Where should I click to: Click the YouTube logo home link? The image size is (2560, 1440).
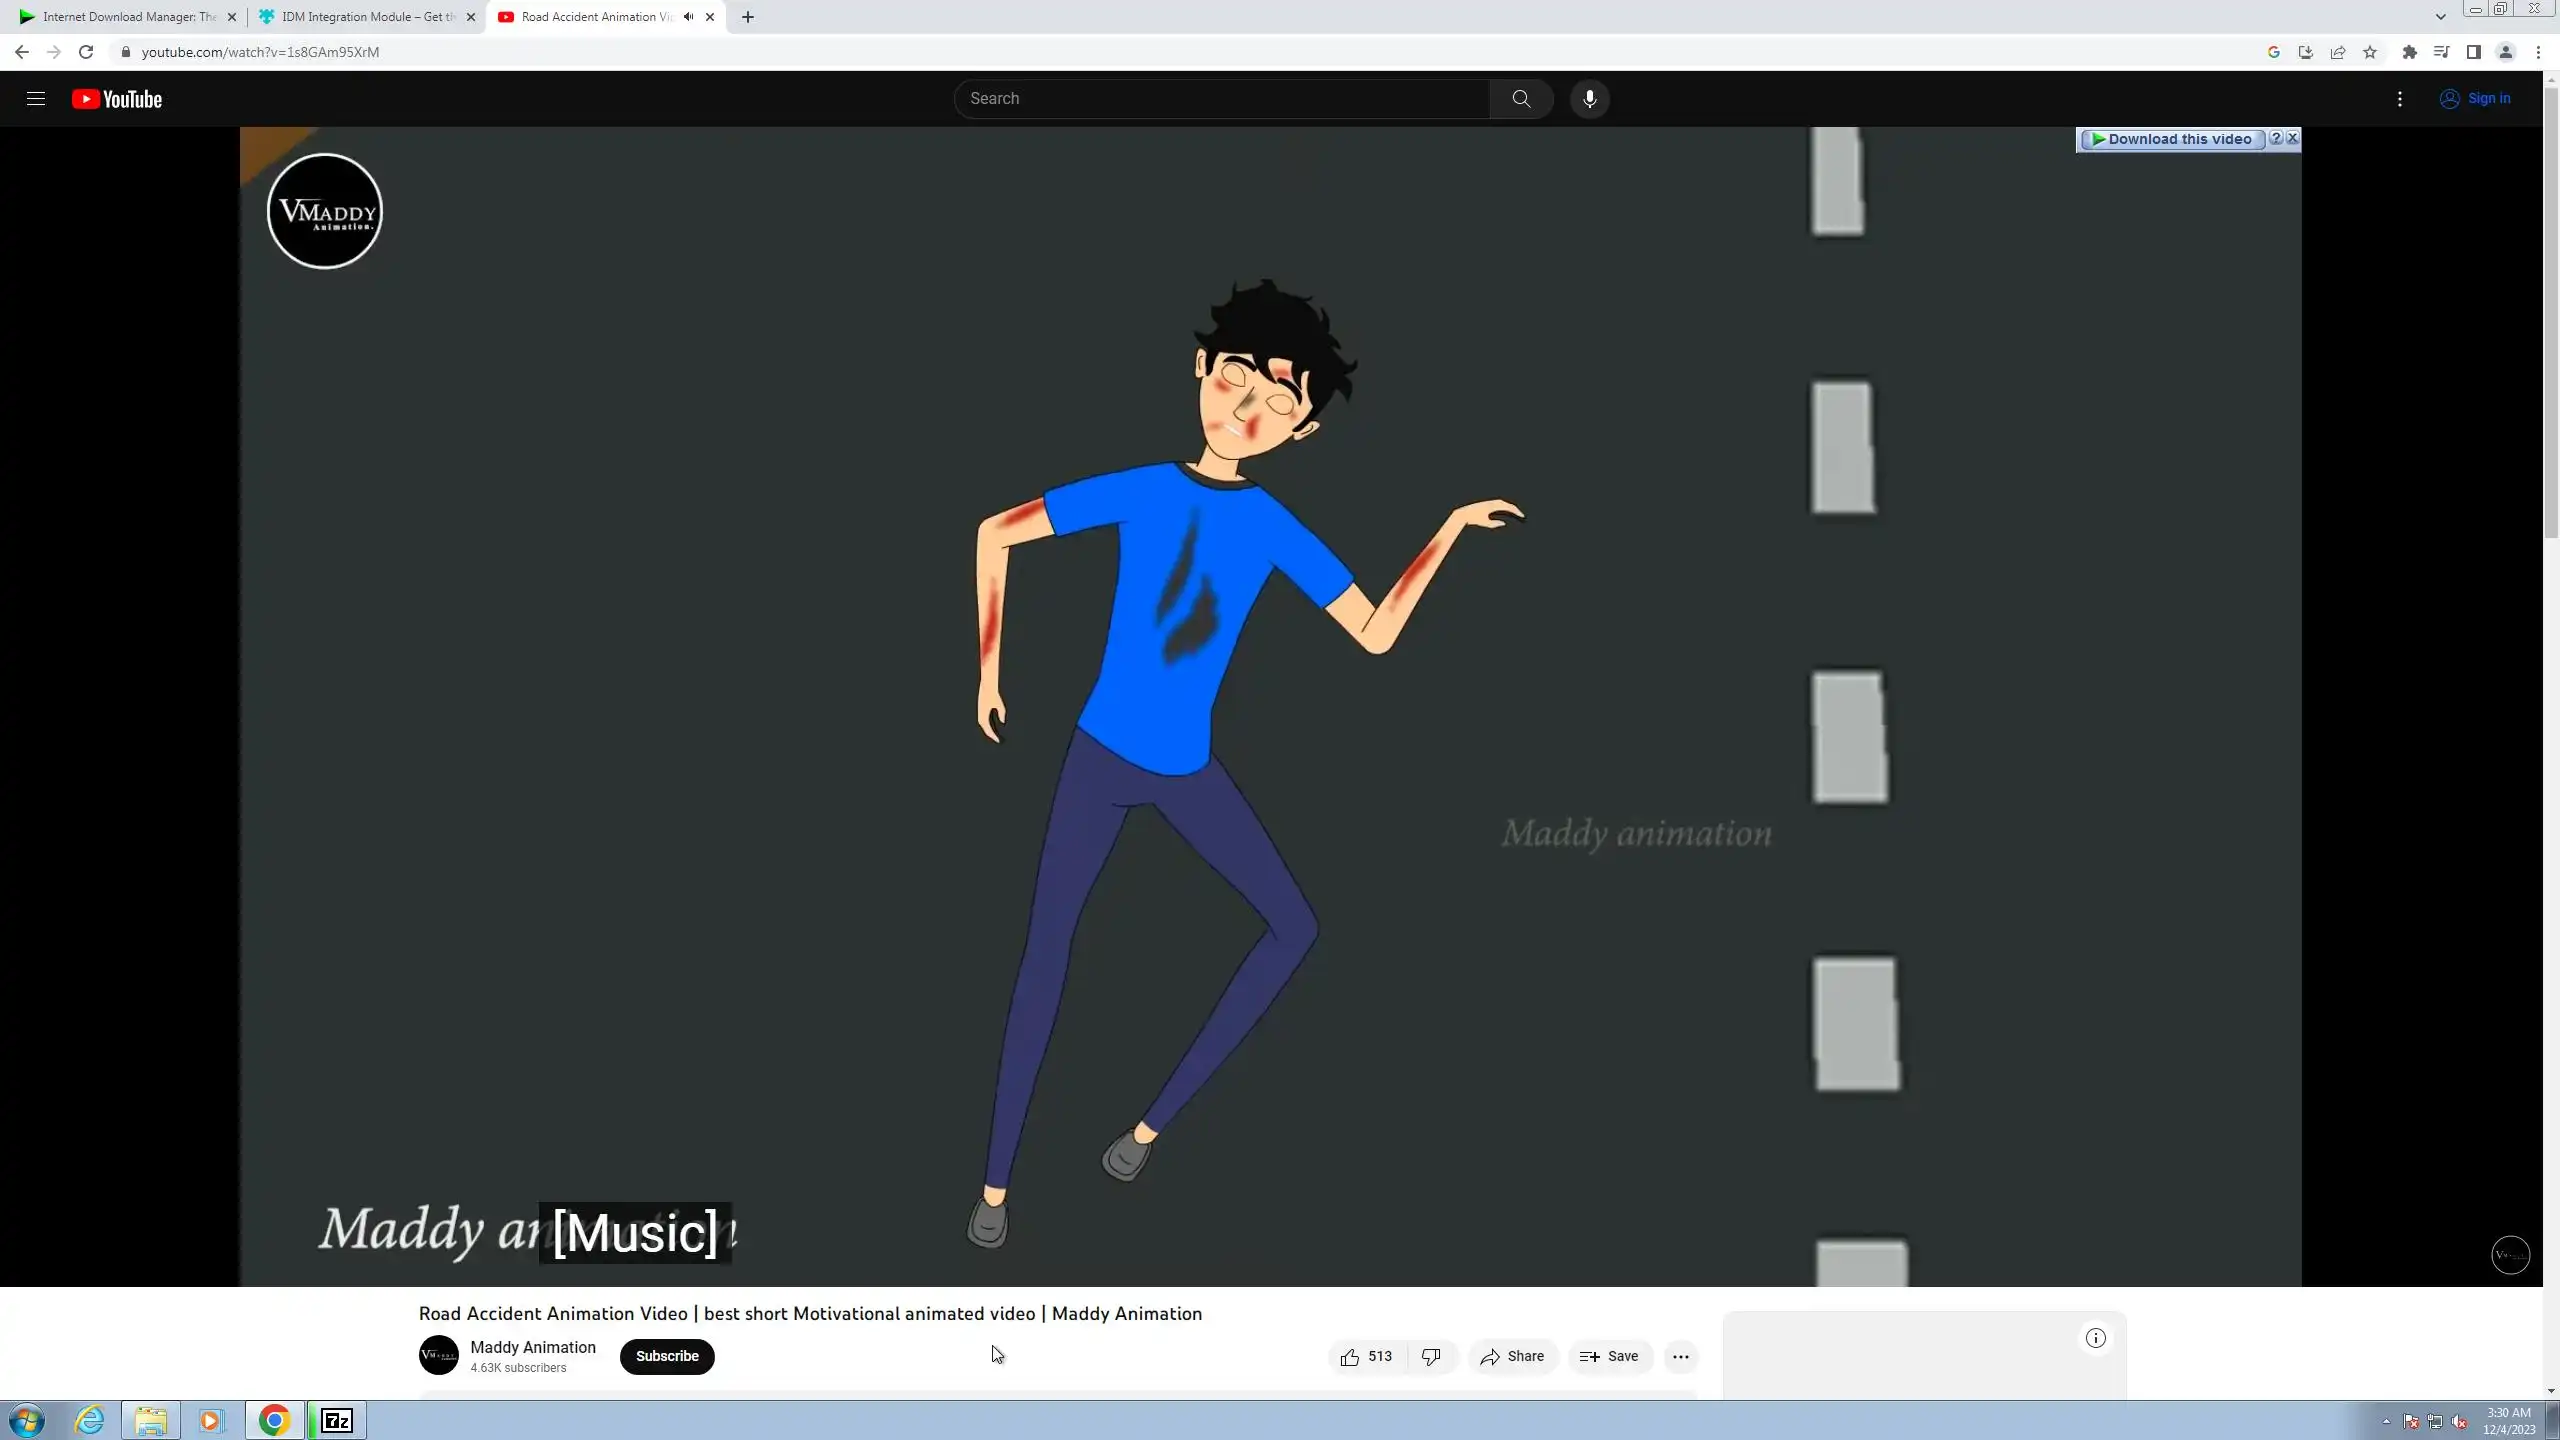coord(117,99)
